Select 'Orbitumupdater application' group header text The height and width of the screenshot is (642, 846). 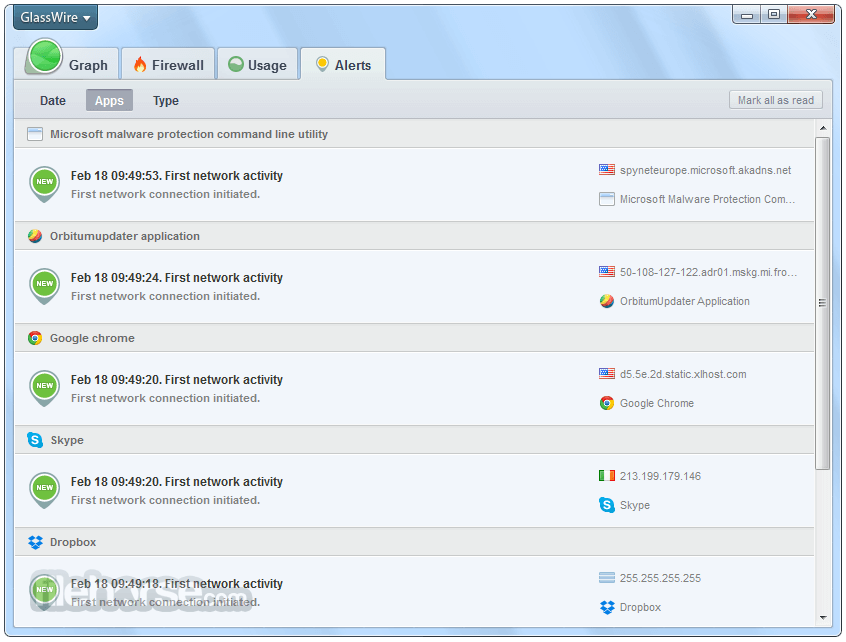(125, 236)
